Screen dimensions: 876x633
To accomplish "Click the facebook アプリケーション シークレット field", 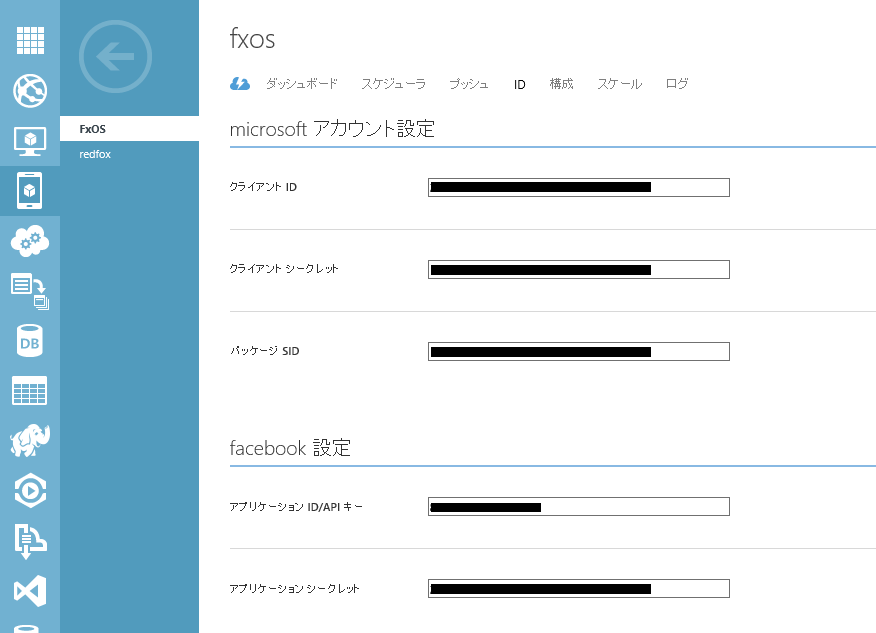I will (x=578, y=588).
